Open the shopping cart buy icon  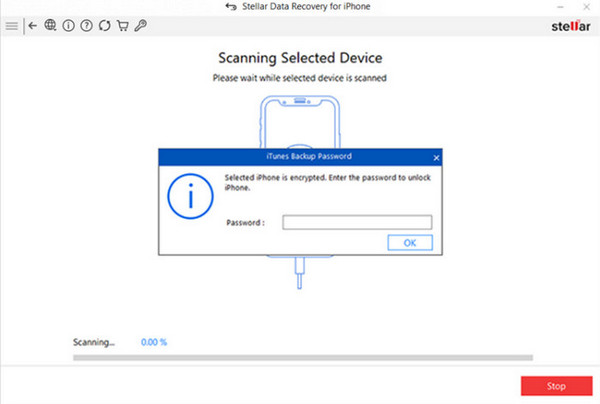tap(122, 26)
